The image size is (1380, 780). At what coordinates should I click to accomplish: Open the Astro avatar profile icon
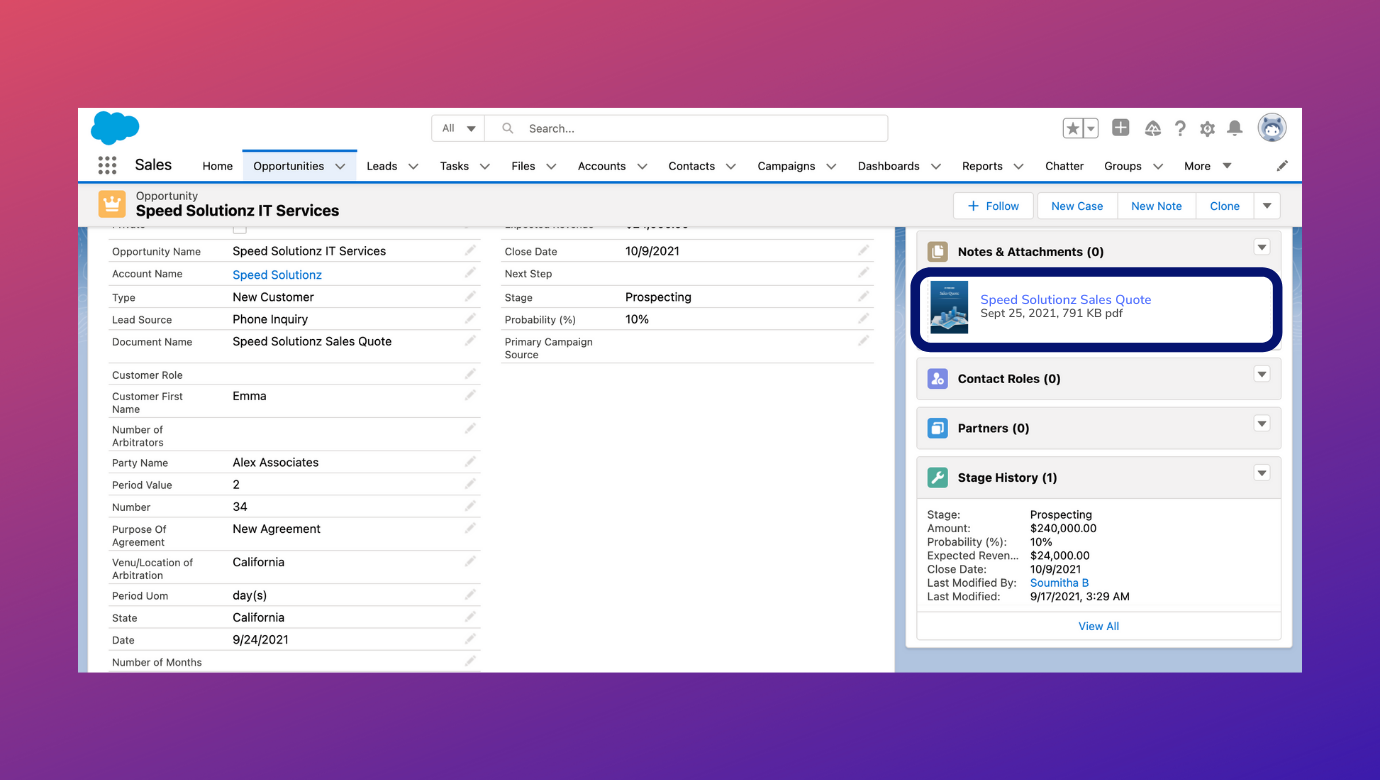1271,127
